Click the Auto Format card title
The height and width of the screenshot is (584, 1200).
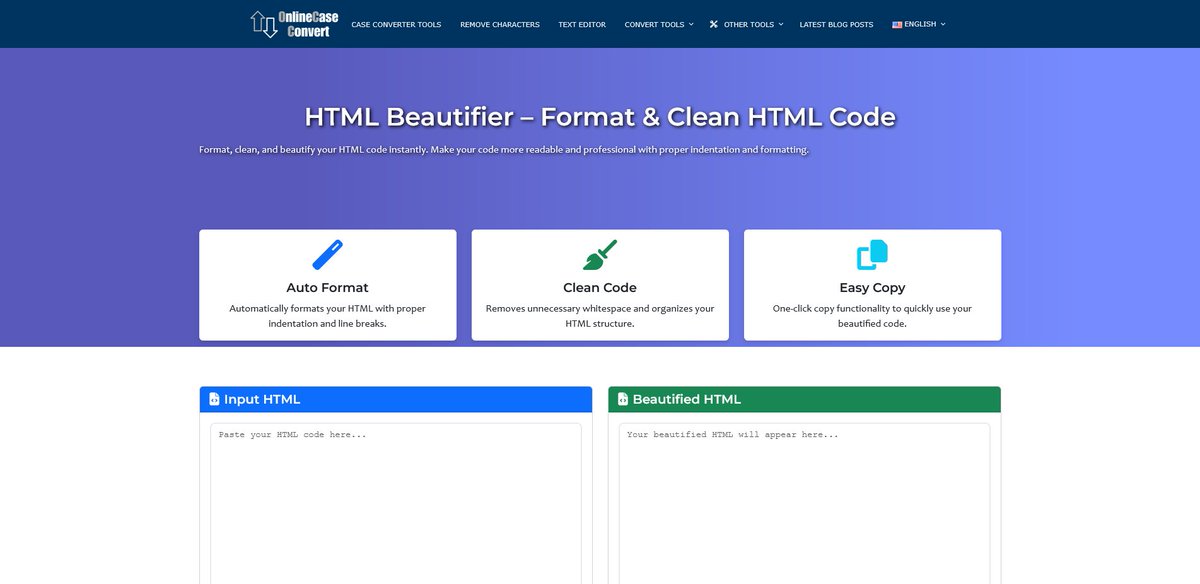click(328, 288)
